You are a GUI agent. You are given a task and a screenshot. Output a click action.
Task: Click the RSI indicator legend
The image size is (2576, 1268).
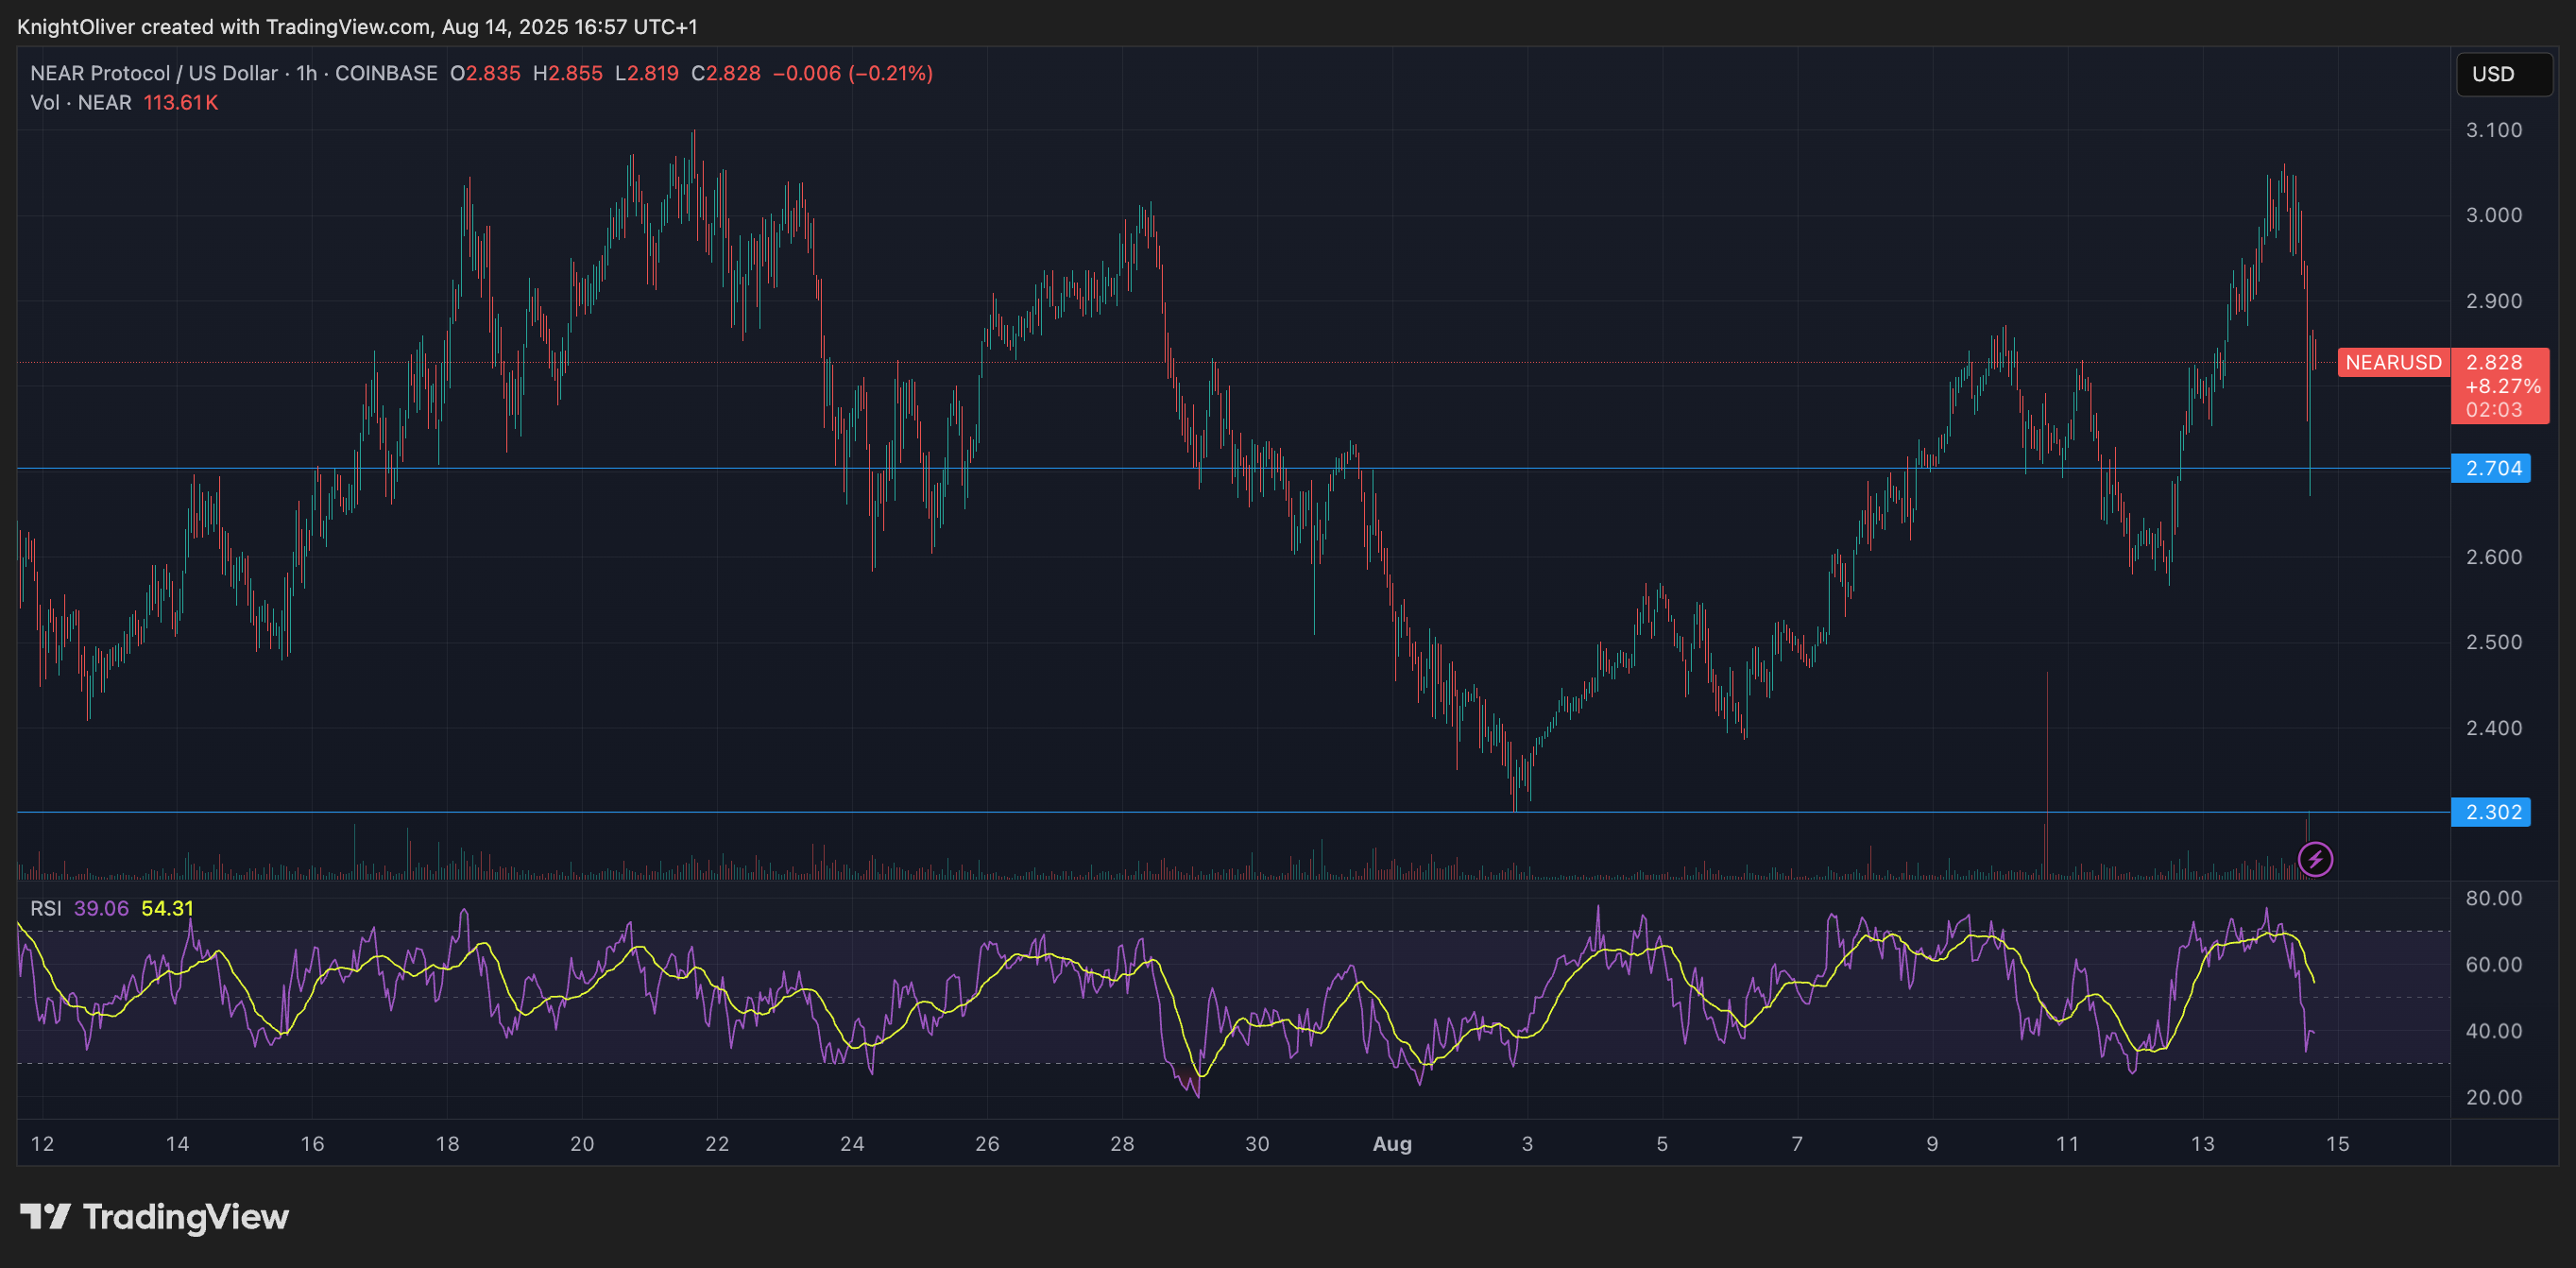(x=45, y=908)
